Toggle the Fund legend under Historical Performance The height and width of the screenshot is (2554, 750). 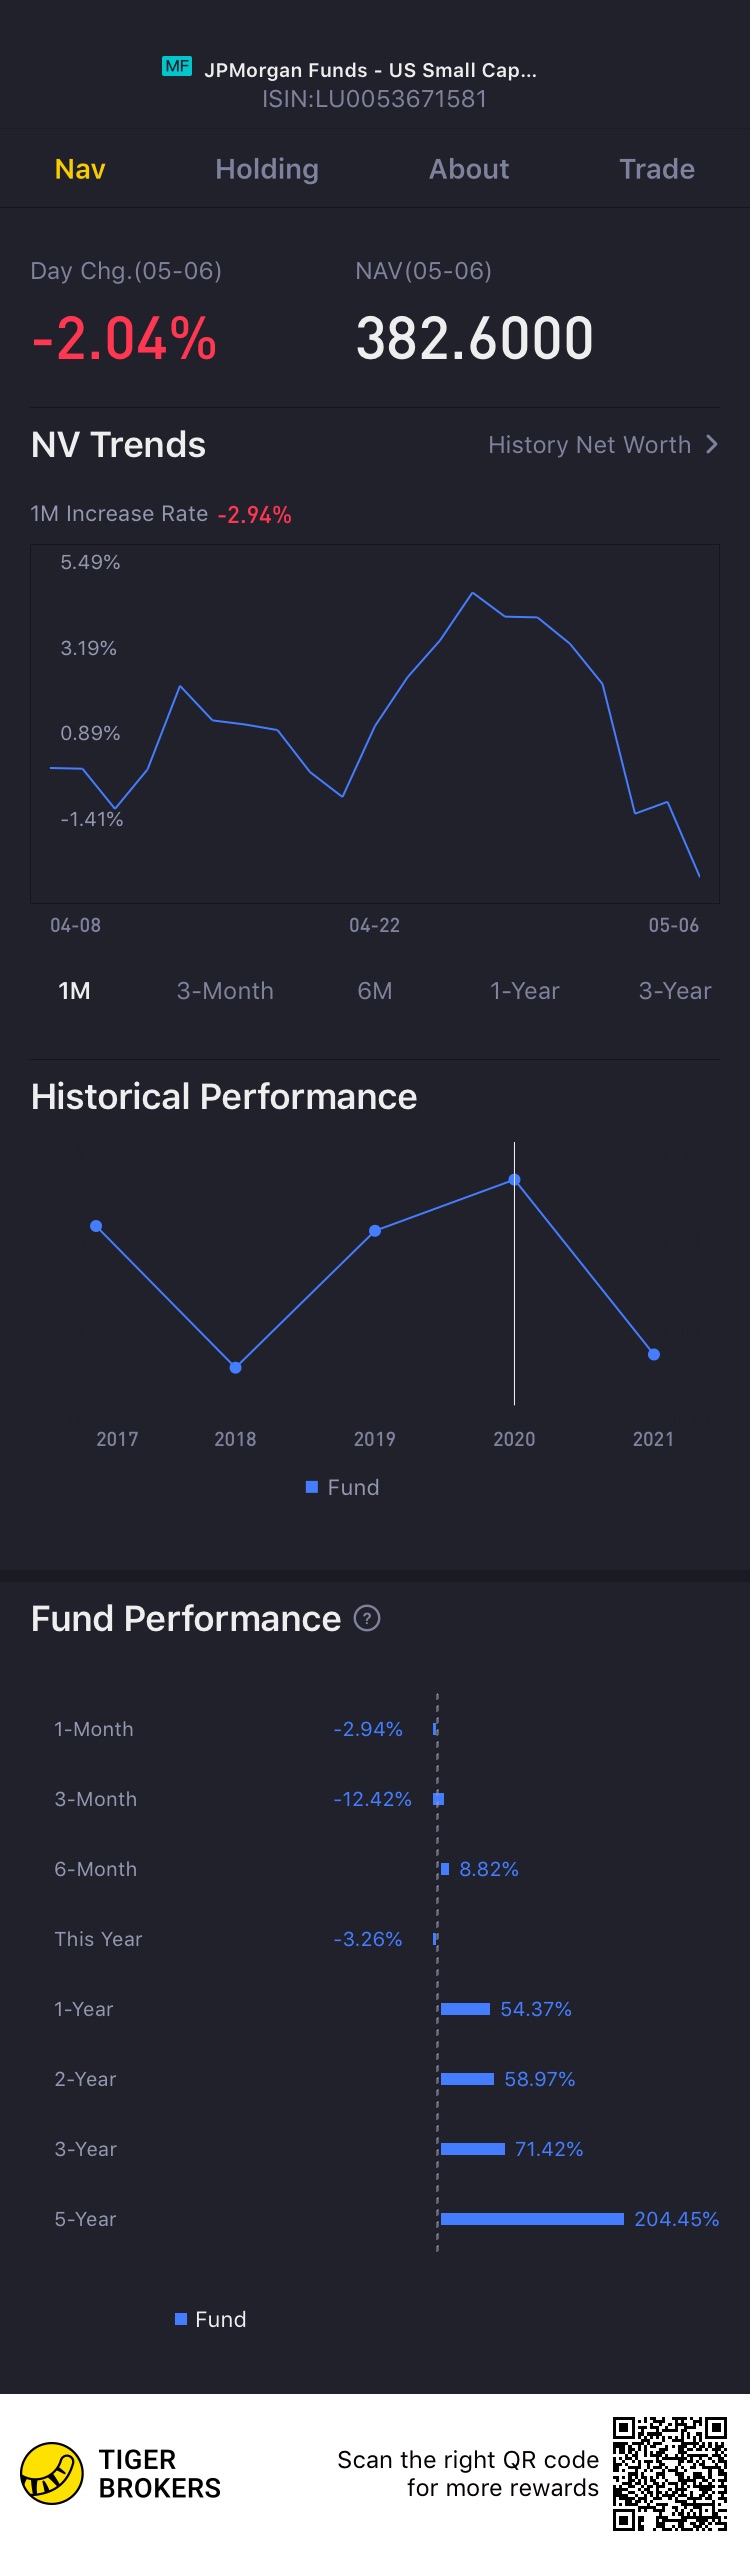tap(343, 1487)
